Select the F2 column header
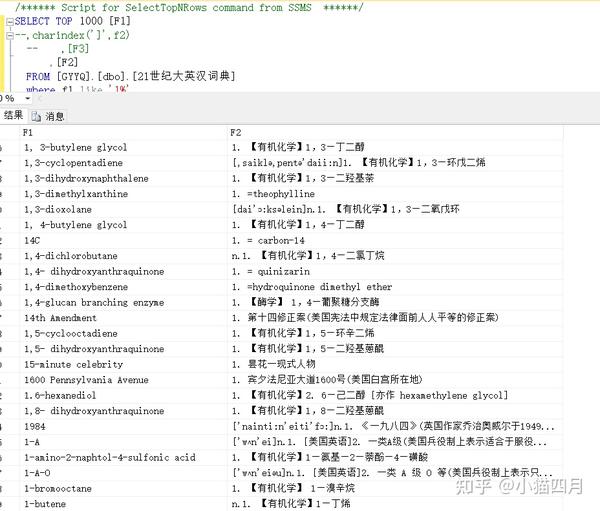The image size is (600, 511). 395,133
